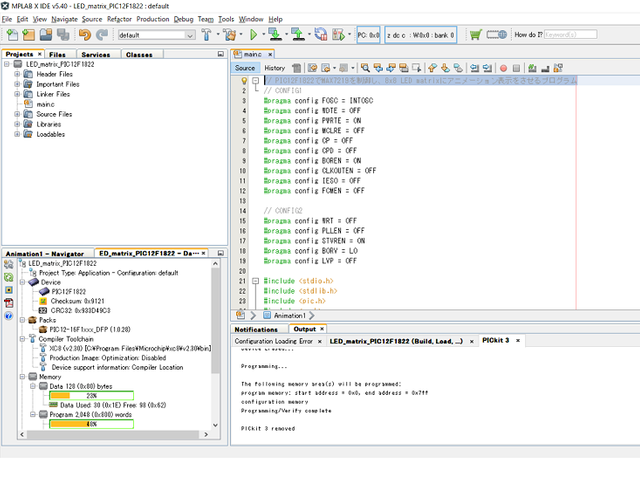Click the Build Project hammer icon
Image resolution: width=640 pixels, height=480 pixels.
tap(207, 35)
